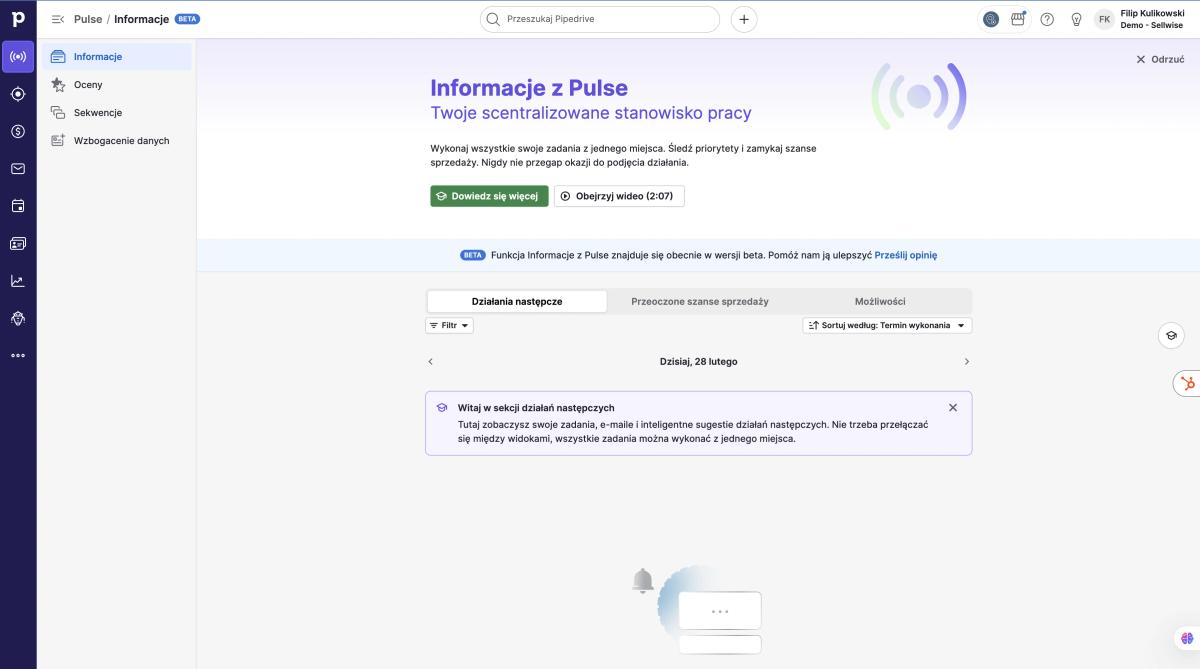The image size is (1200, 669).
Task: Select Wzbogacenie danych in sidebar
Action: click(119, 141)
